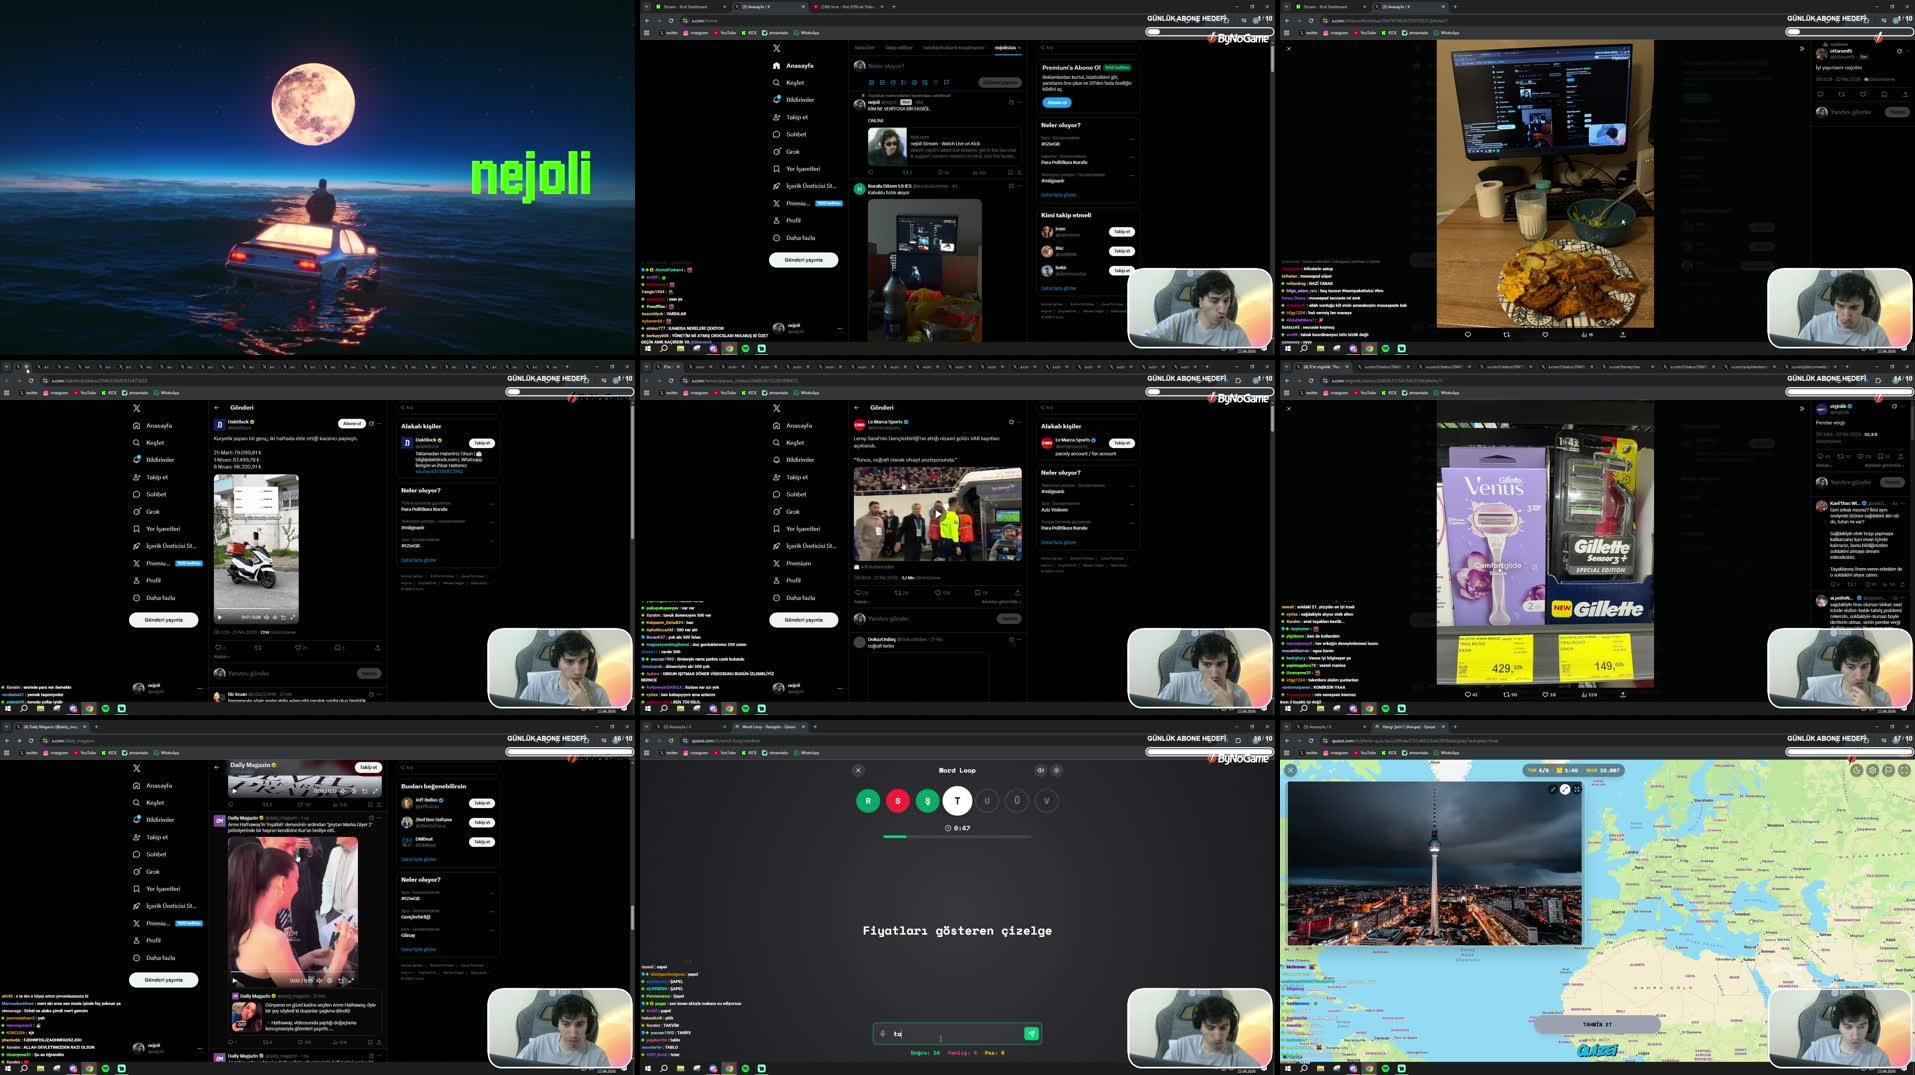The width and height of the screenshot is (1915, 1075).
Task: Bookmark the nejoli Kick stream post
Action: click(1010, 172)
